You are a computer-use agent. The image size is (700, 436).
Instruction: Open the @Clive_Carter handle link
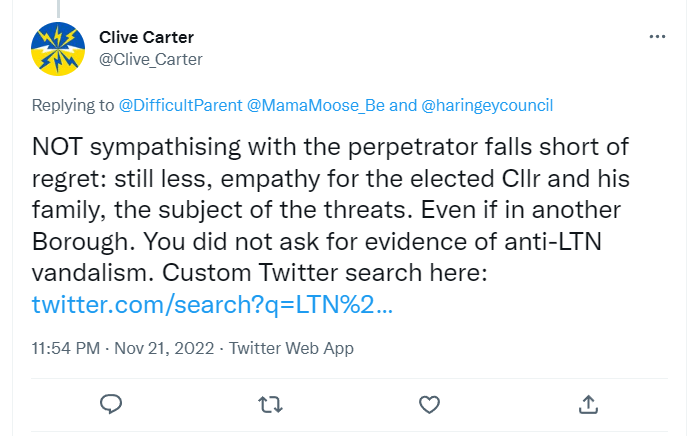[151, 59]
